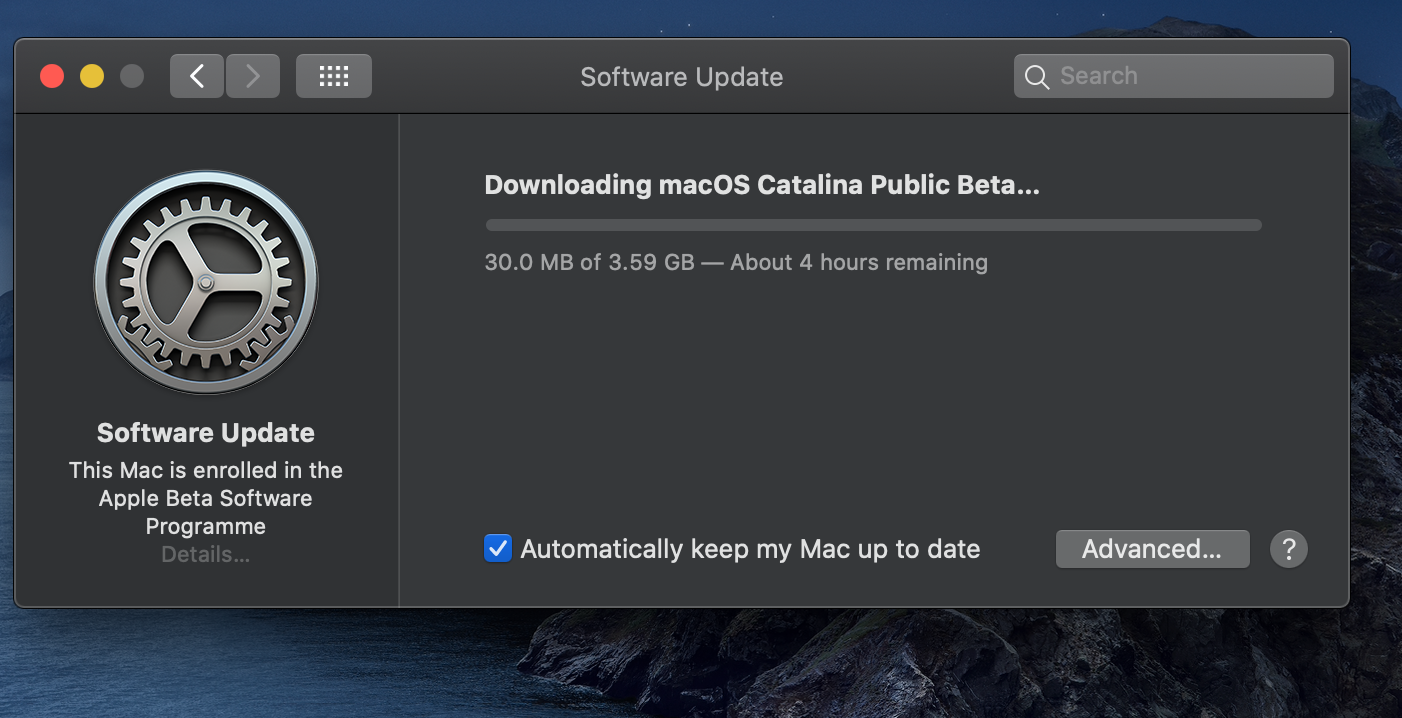Go back to the previous preferences pane
Image resolution: width=1402 pixels, height=718 pixels.
pyautogui.click(x=197, y=76)
